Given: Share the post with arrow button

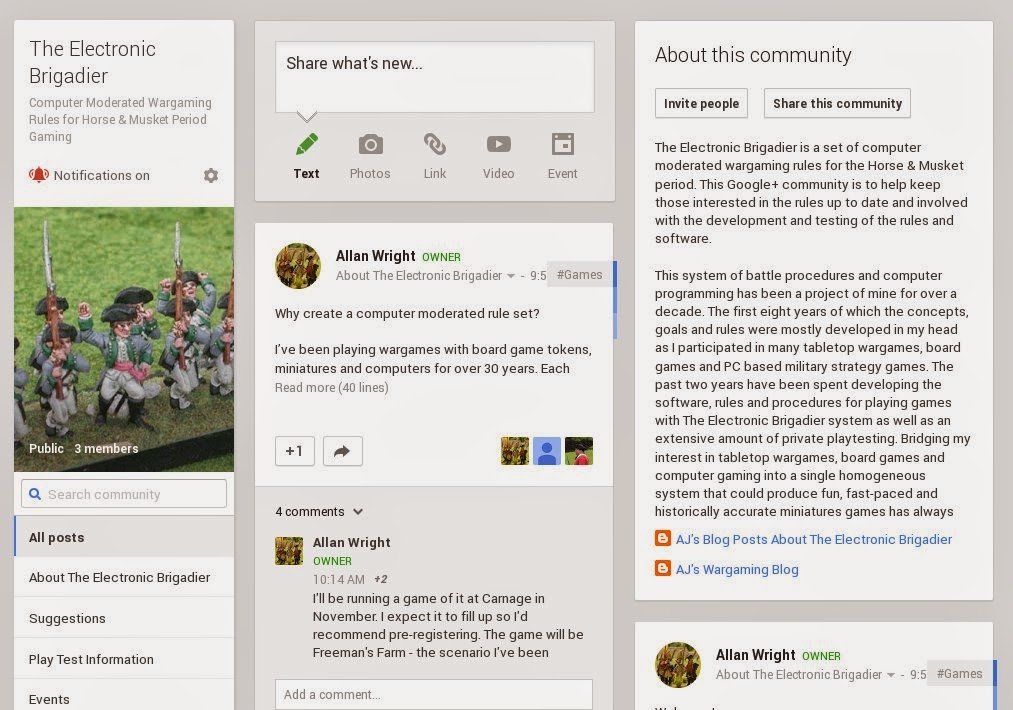Looking at the screenshot, I should click(342, 451).
